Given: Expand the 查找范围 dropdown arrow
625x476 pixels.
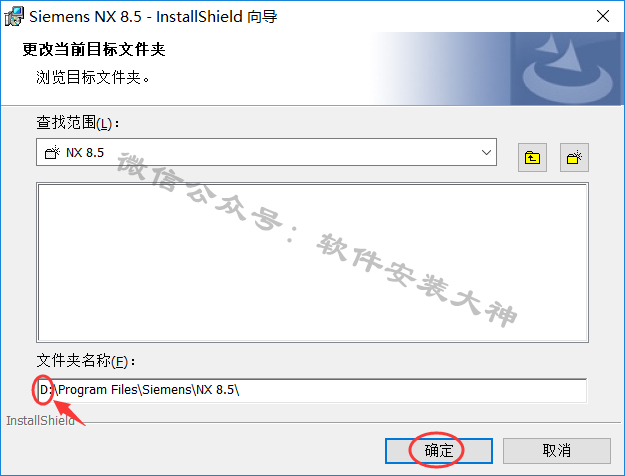Looking at the screenshot, I should (x=486, y=152).
